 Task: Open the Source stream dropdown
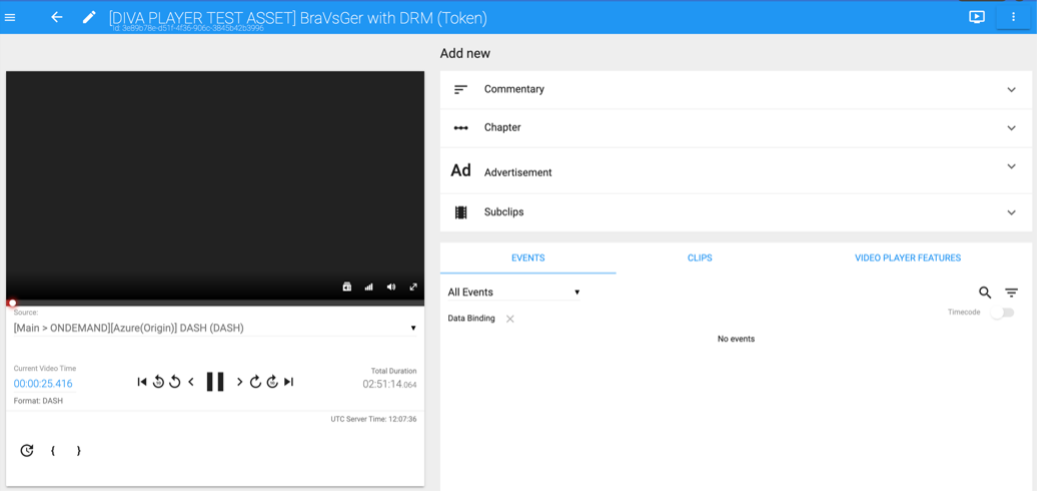[215, 328]
